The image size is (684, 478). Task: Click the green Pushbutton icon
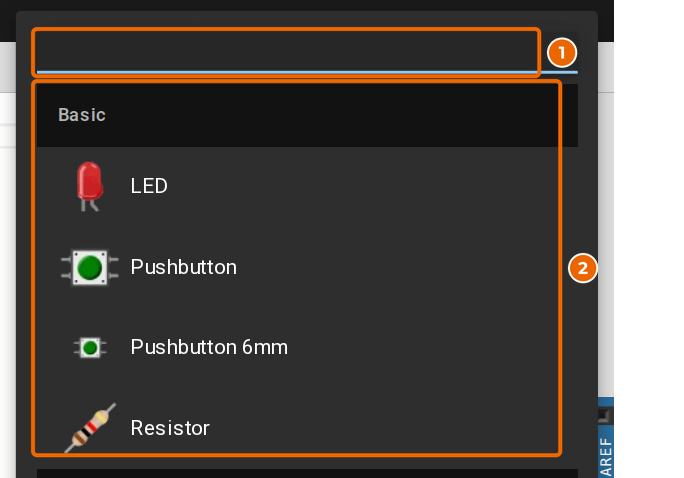(x=90, y=267)
